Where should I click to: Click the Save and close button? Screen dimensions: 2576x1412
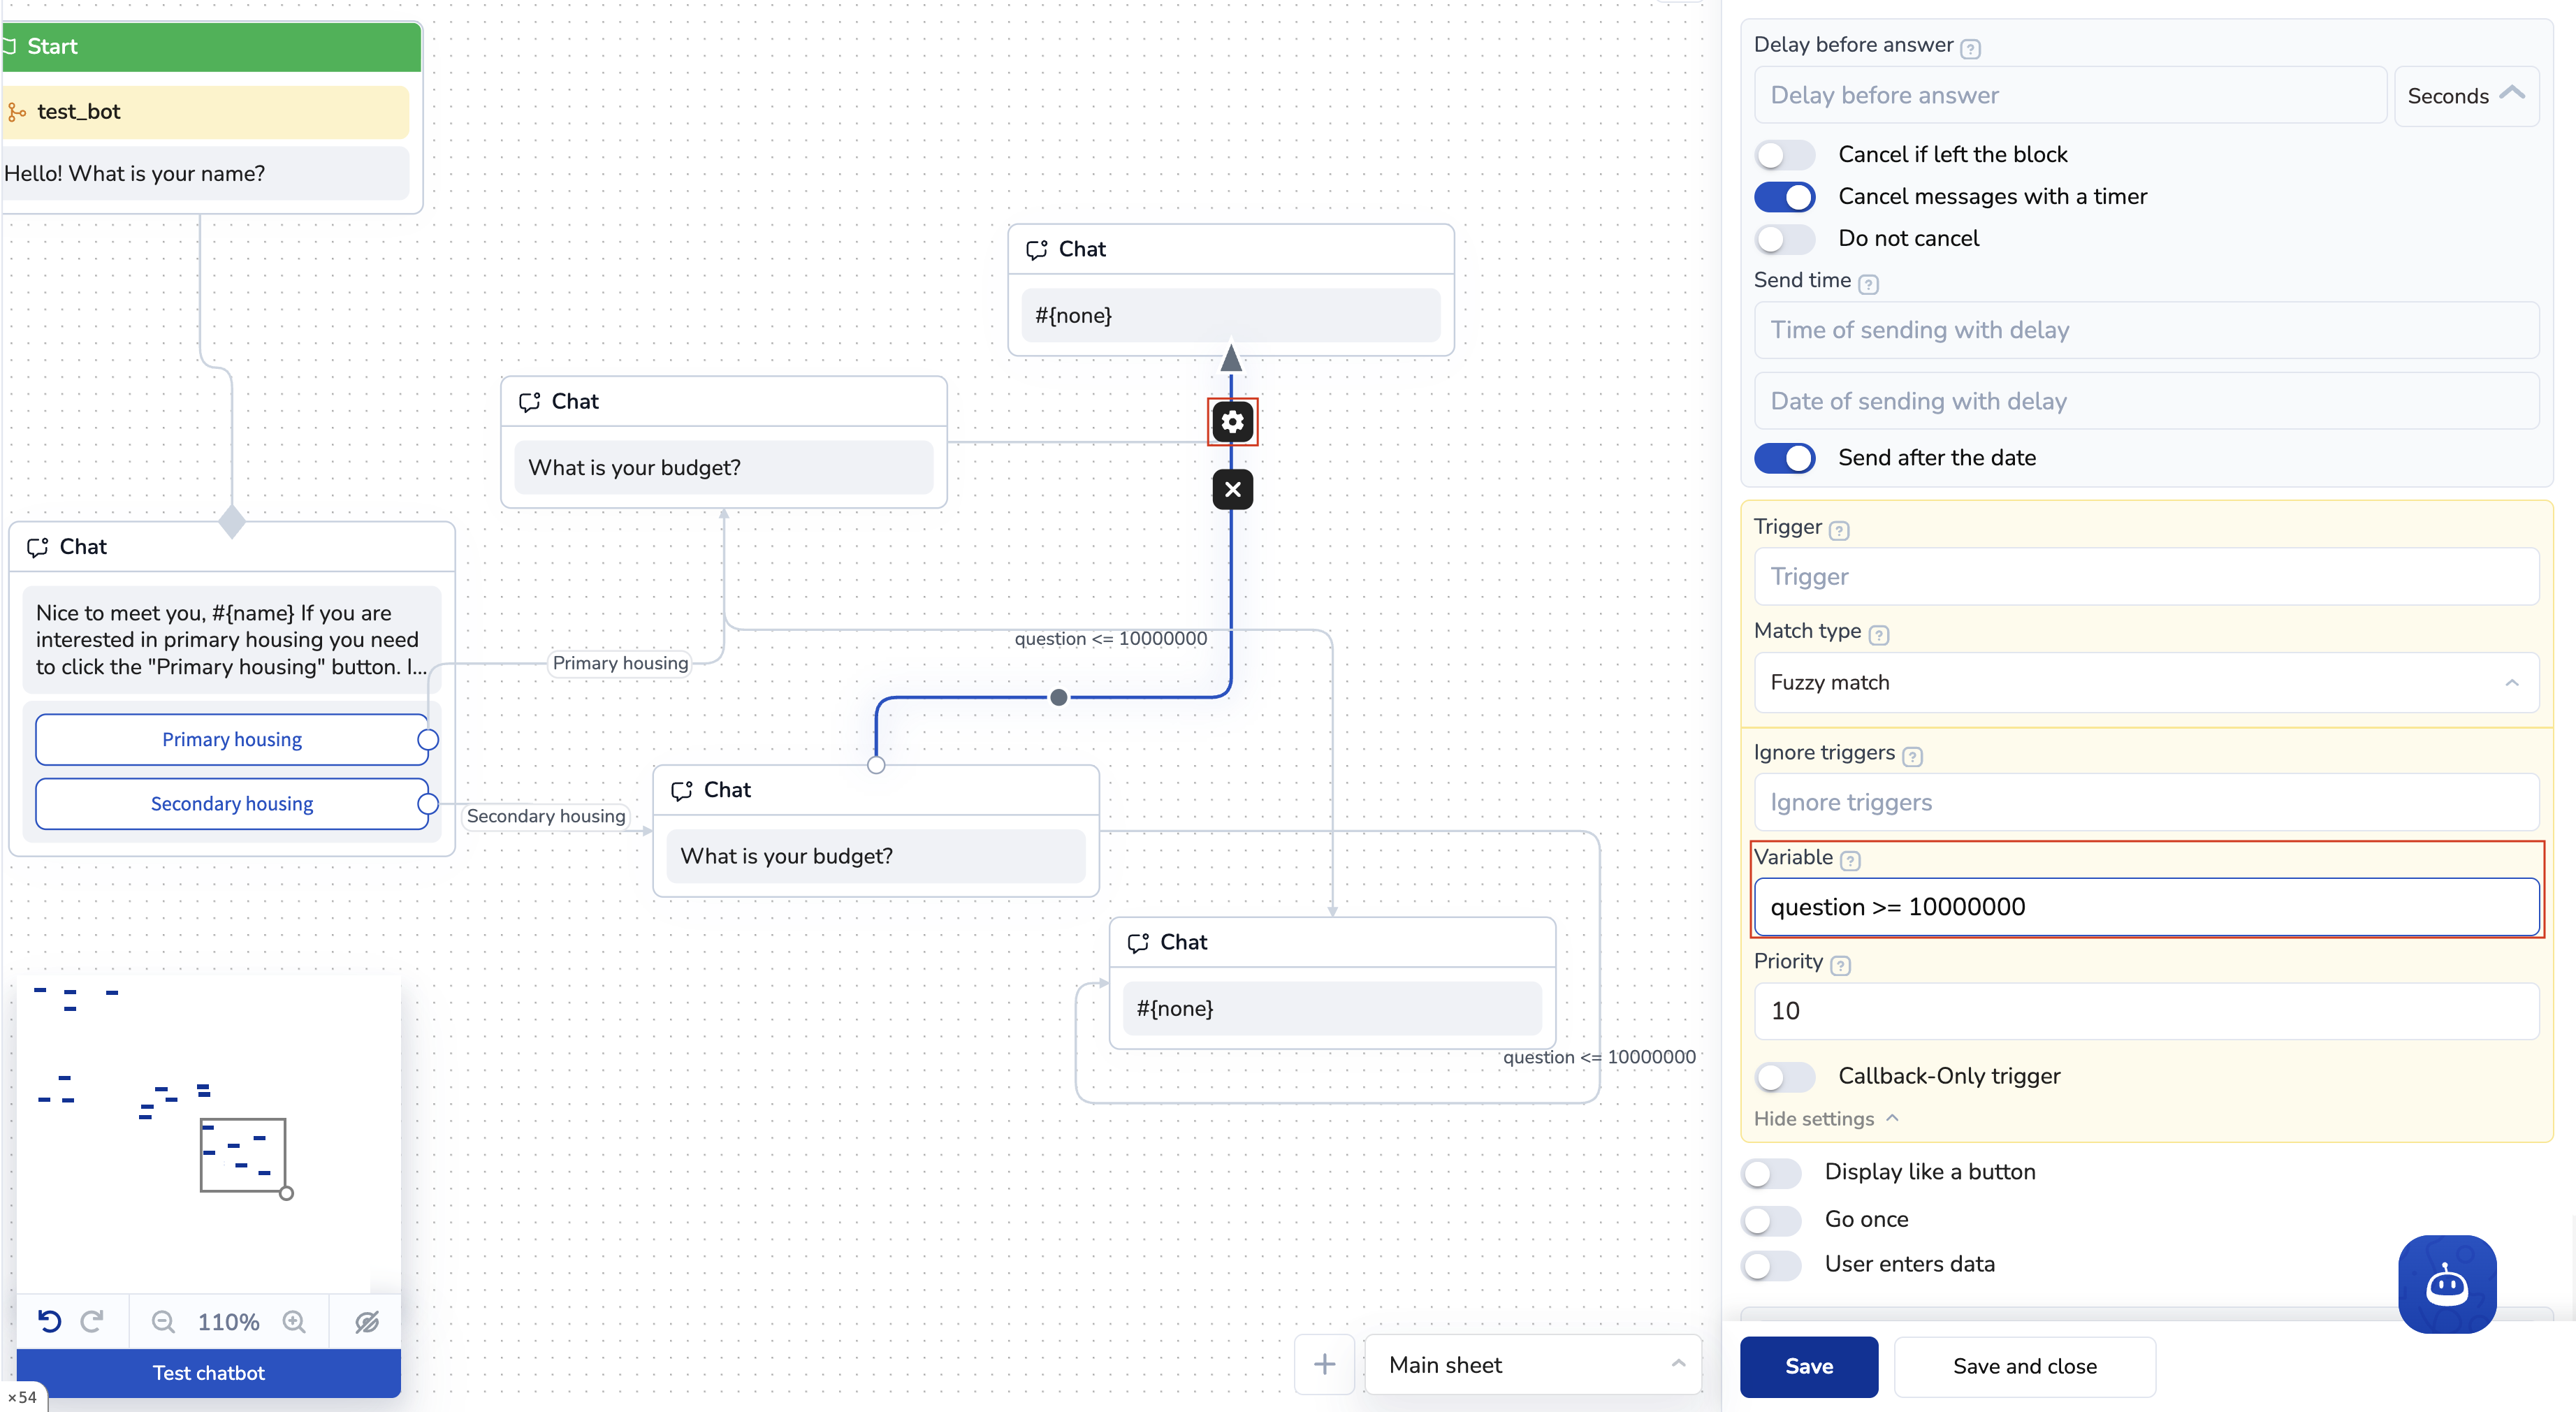tap(2025, 1367)
